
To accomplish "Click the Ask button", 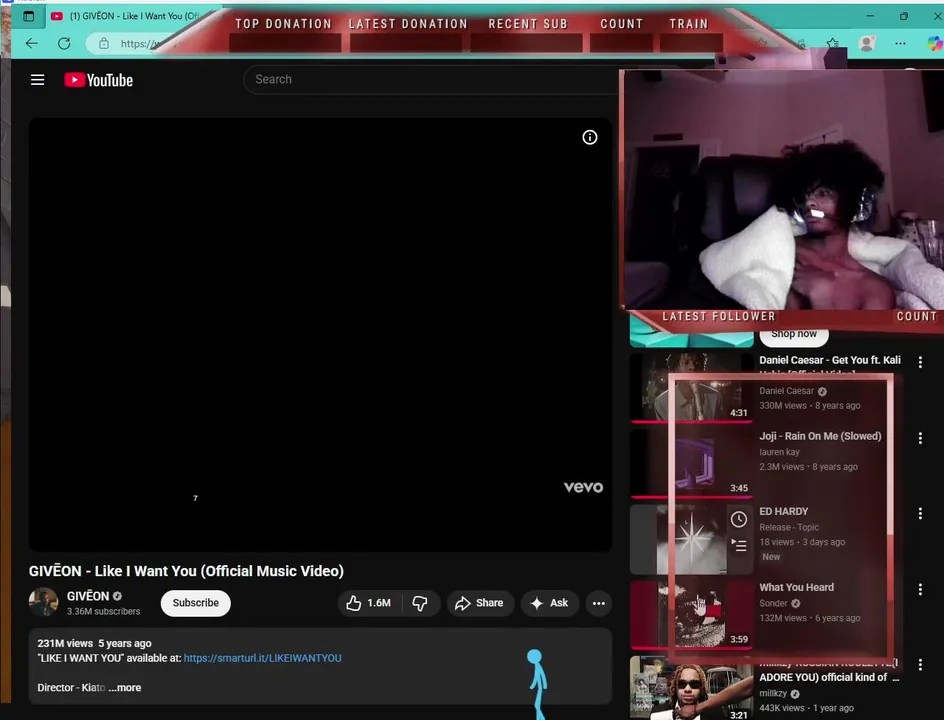I will [549, 603].
